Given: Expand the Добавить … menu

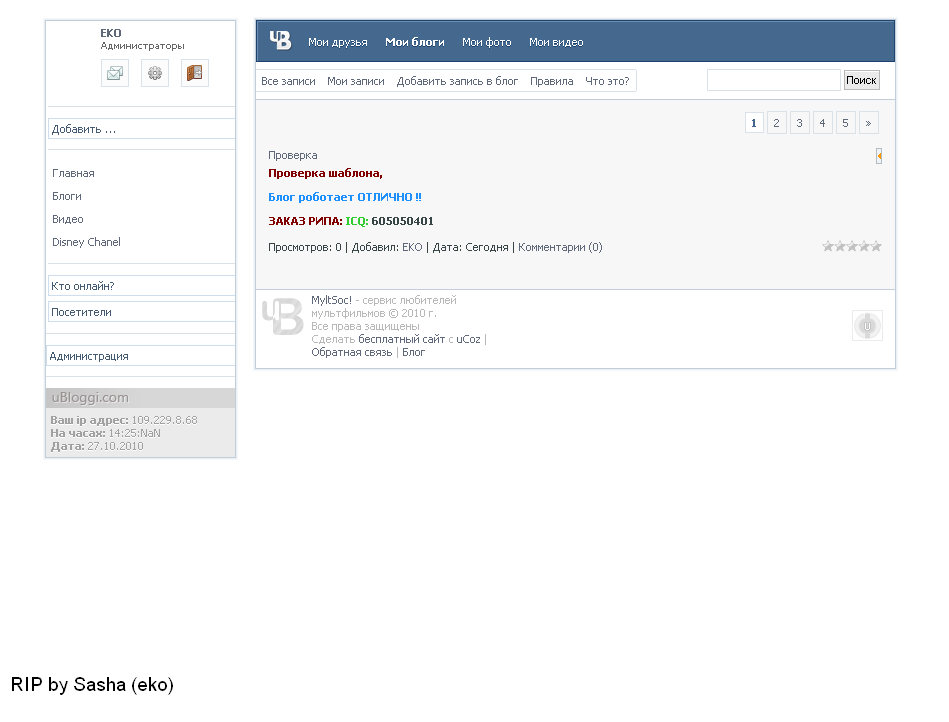Looking at the screenshot, I should point(141,129).
